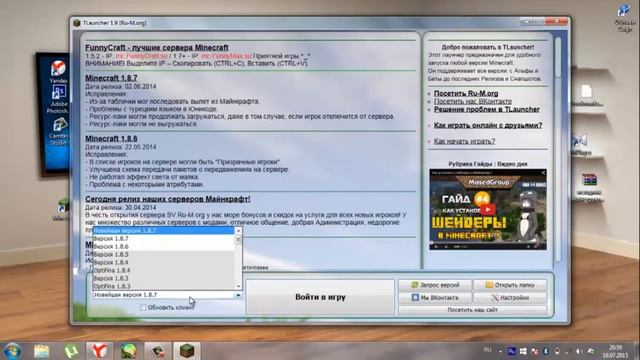The image size is (640, 360).
Task: Open the Windows Start menu orb
Action: coord(12,351)
